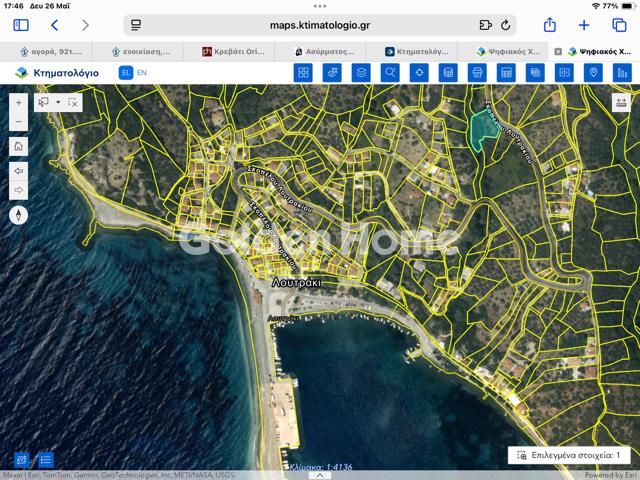The height and width of the screenshot is (480, 640).
Task: Return map to home extent
Action: point(19,147)
